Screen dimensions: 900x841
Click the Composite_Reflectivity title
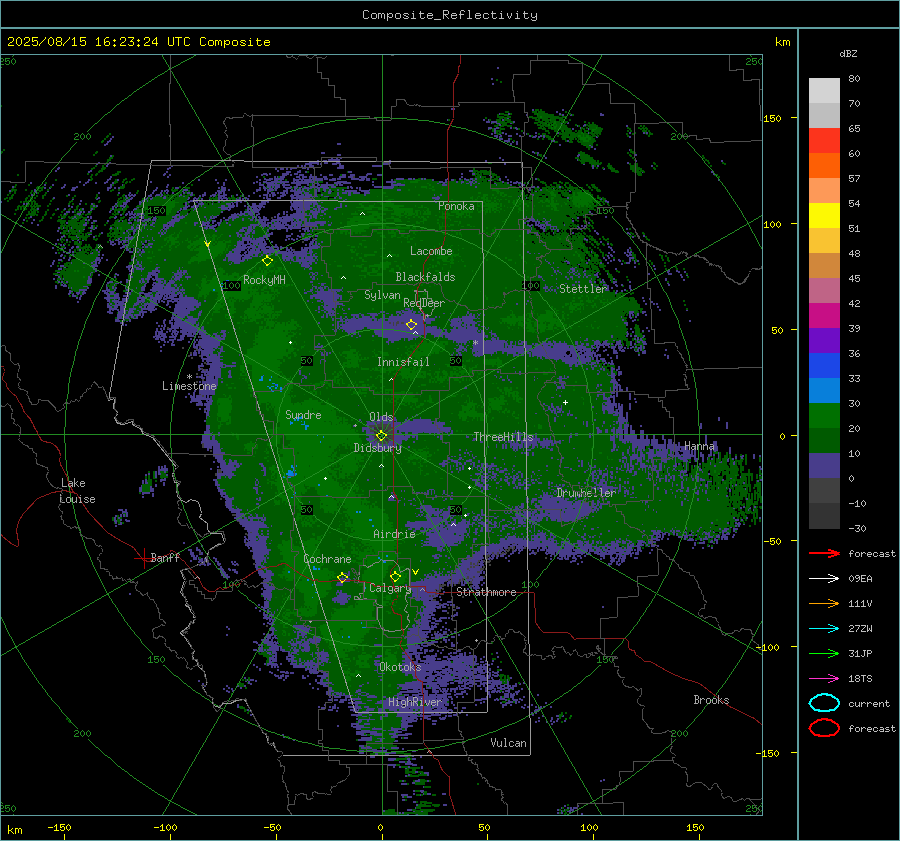click(x=450, y=15)
